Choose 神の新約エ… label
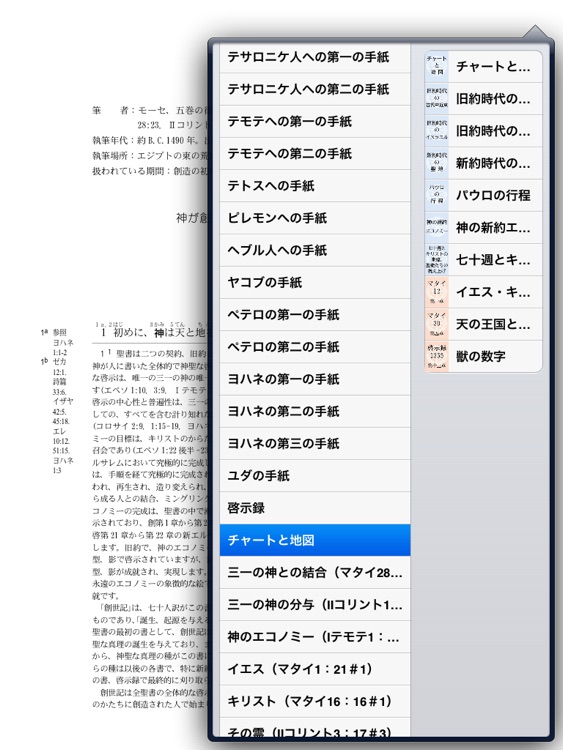 (x=493, y=228)
